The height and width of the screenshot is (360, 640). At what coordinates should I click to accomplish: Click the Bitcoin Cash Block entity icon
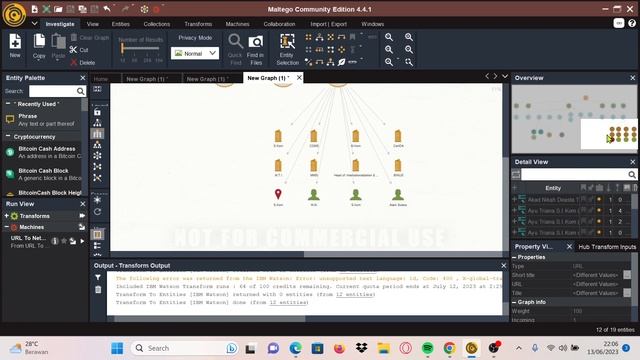(10, 174)
